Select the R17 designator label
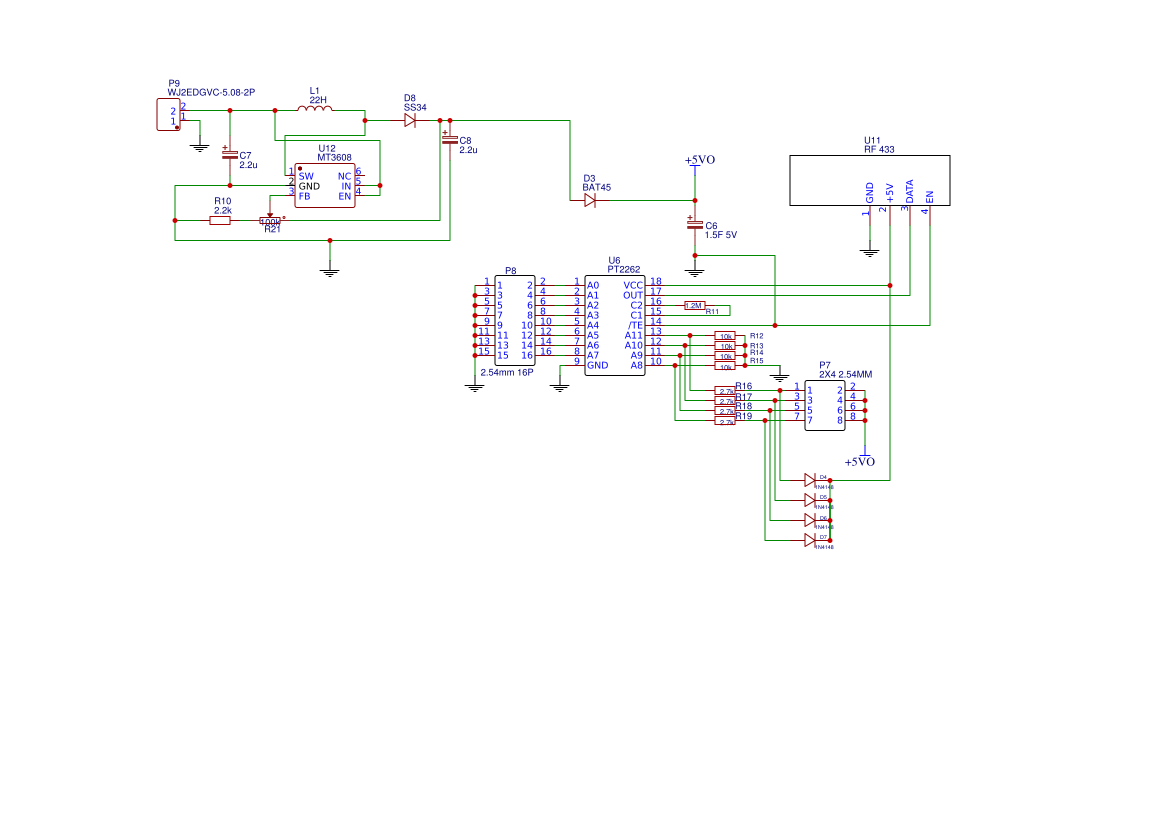Screen dimensions: 1169x827 click(x=744, y=397)
